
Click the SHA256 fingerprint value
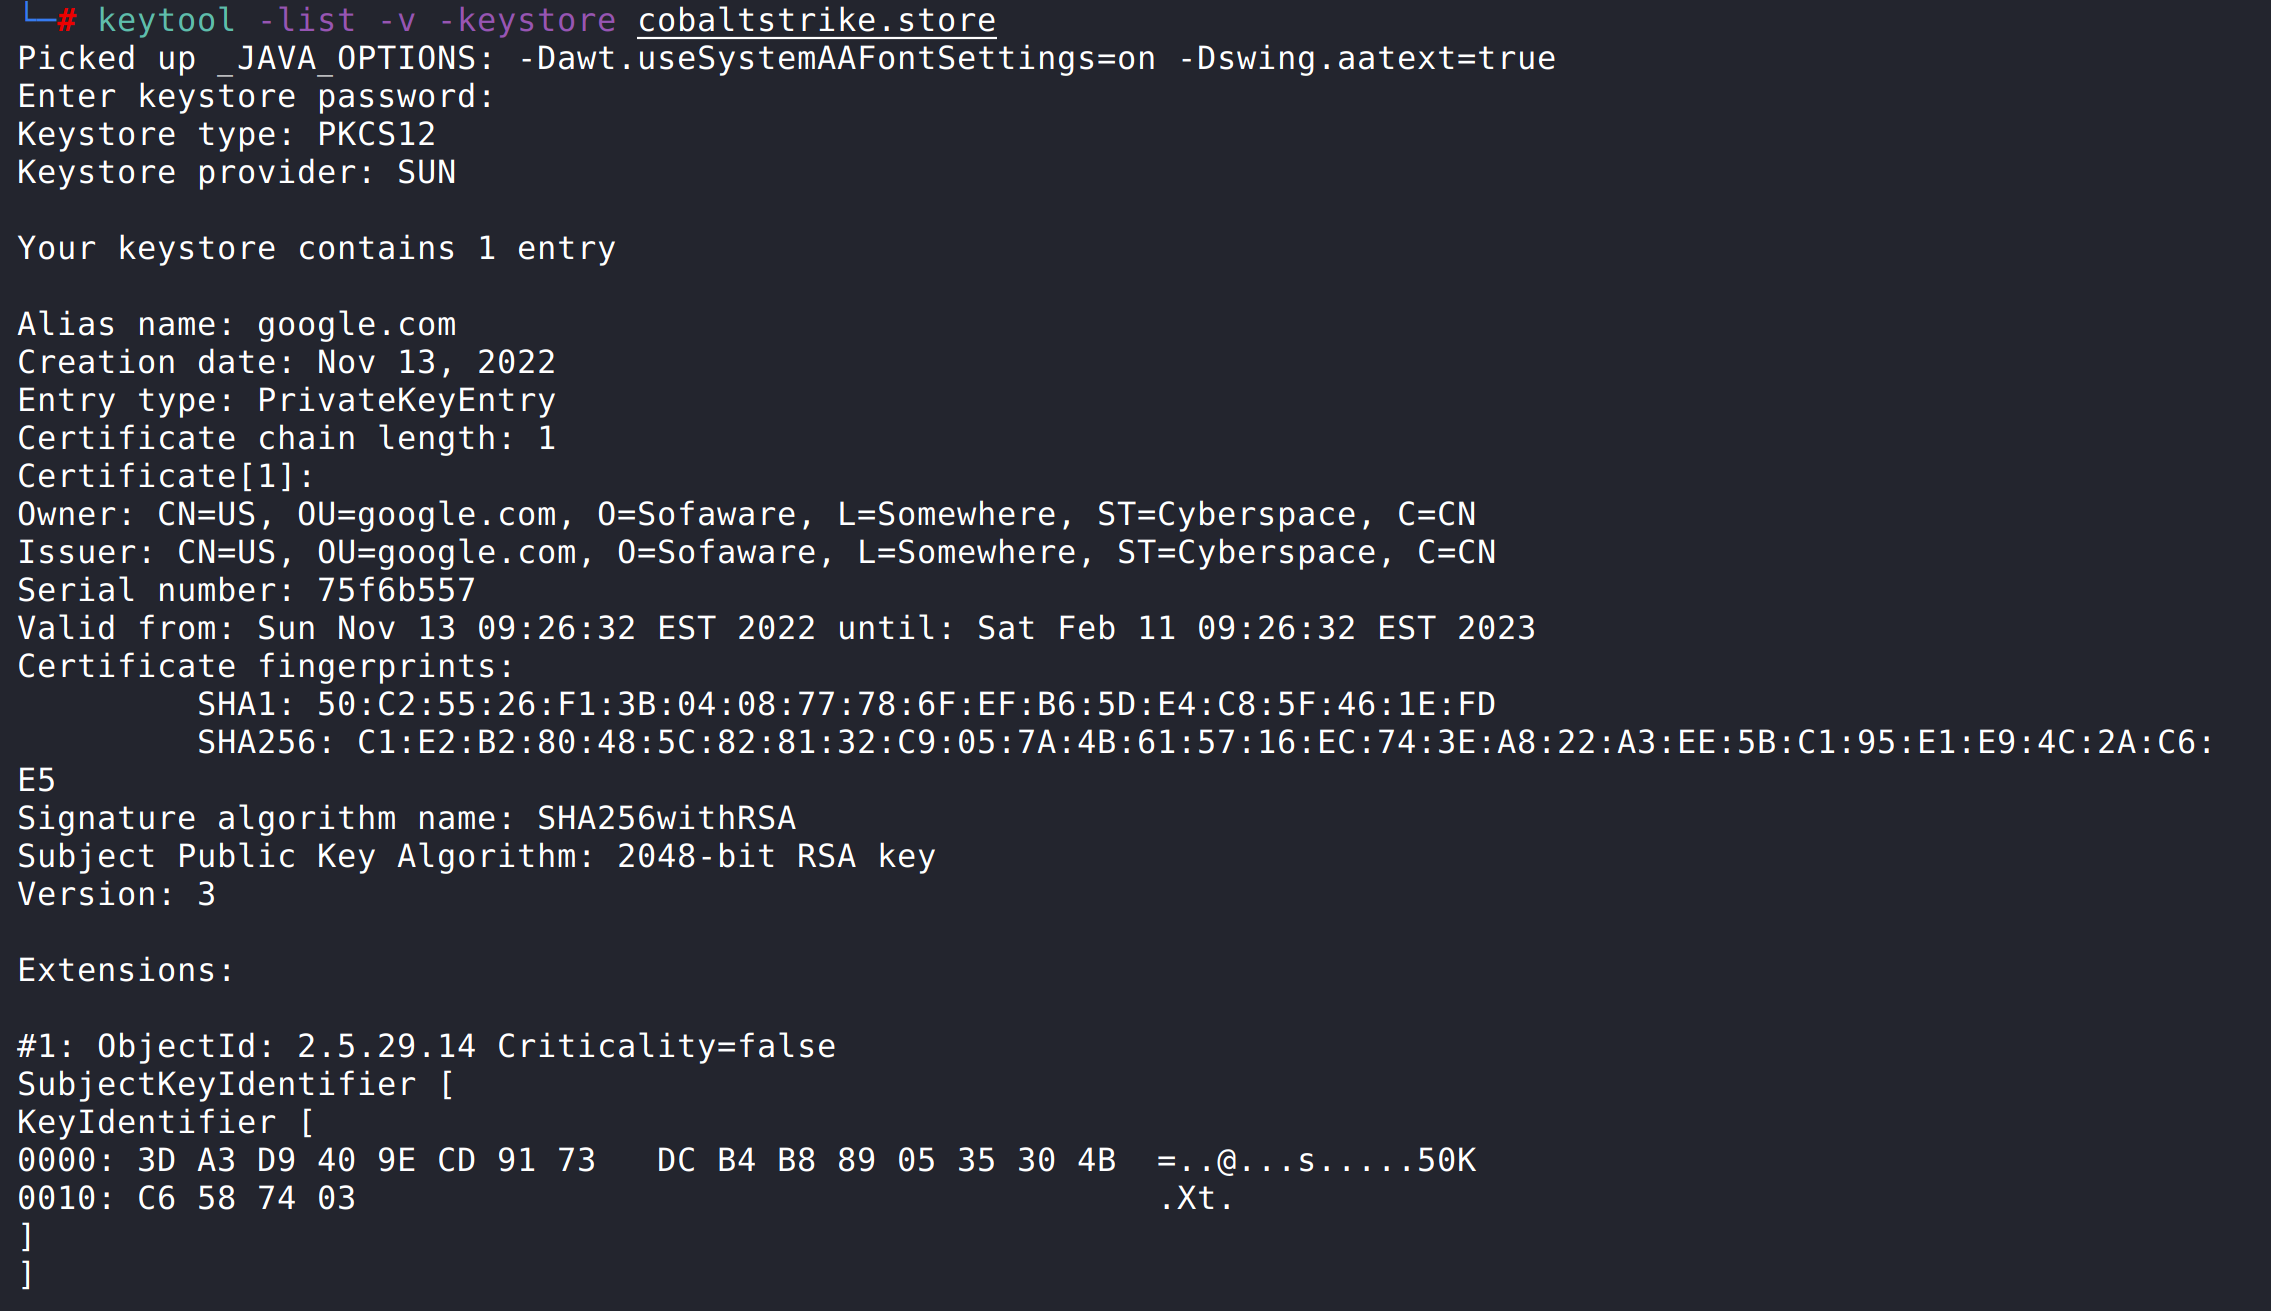point(1286,743)
